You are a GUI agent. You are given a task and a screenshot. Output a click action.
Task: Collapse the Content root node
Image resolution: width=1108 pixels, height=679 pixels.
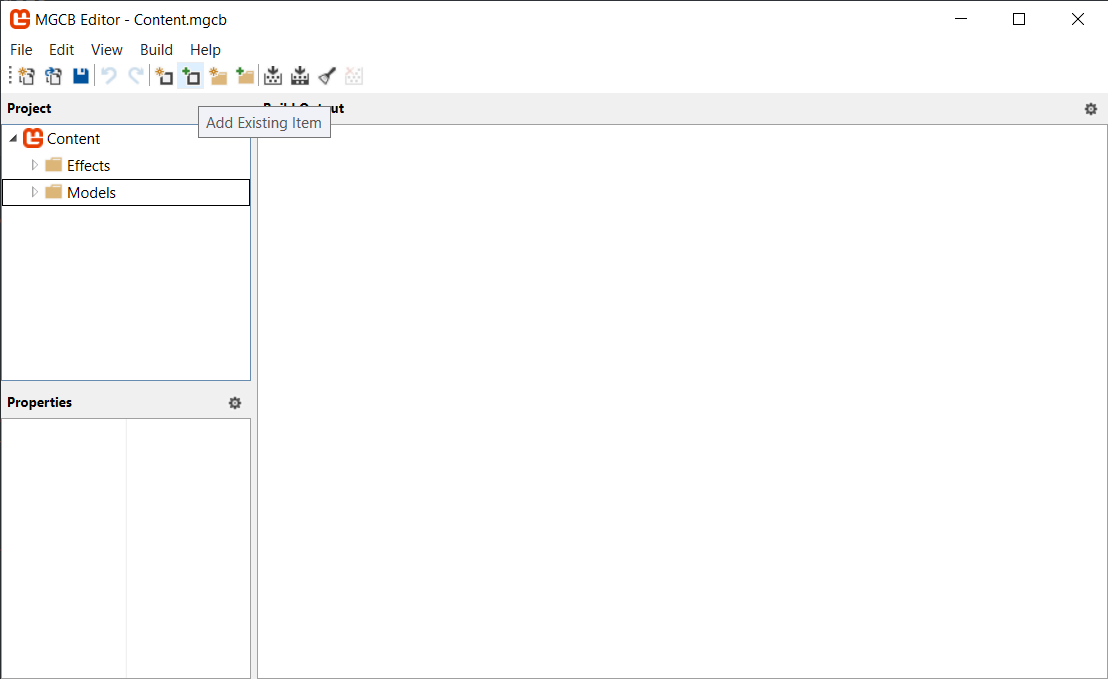point(13,138)
